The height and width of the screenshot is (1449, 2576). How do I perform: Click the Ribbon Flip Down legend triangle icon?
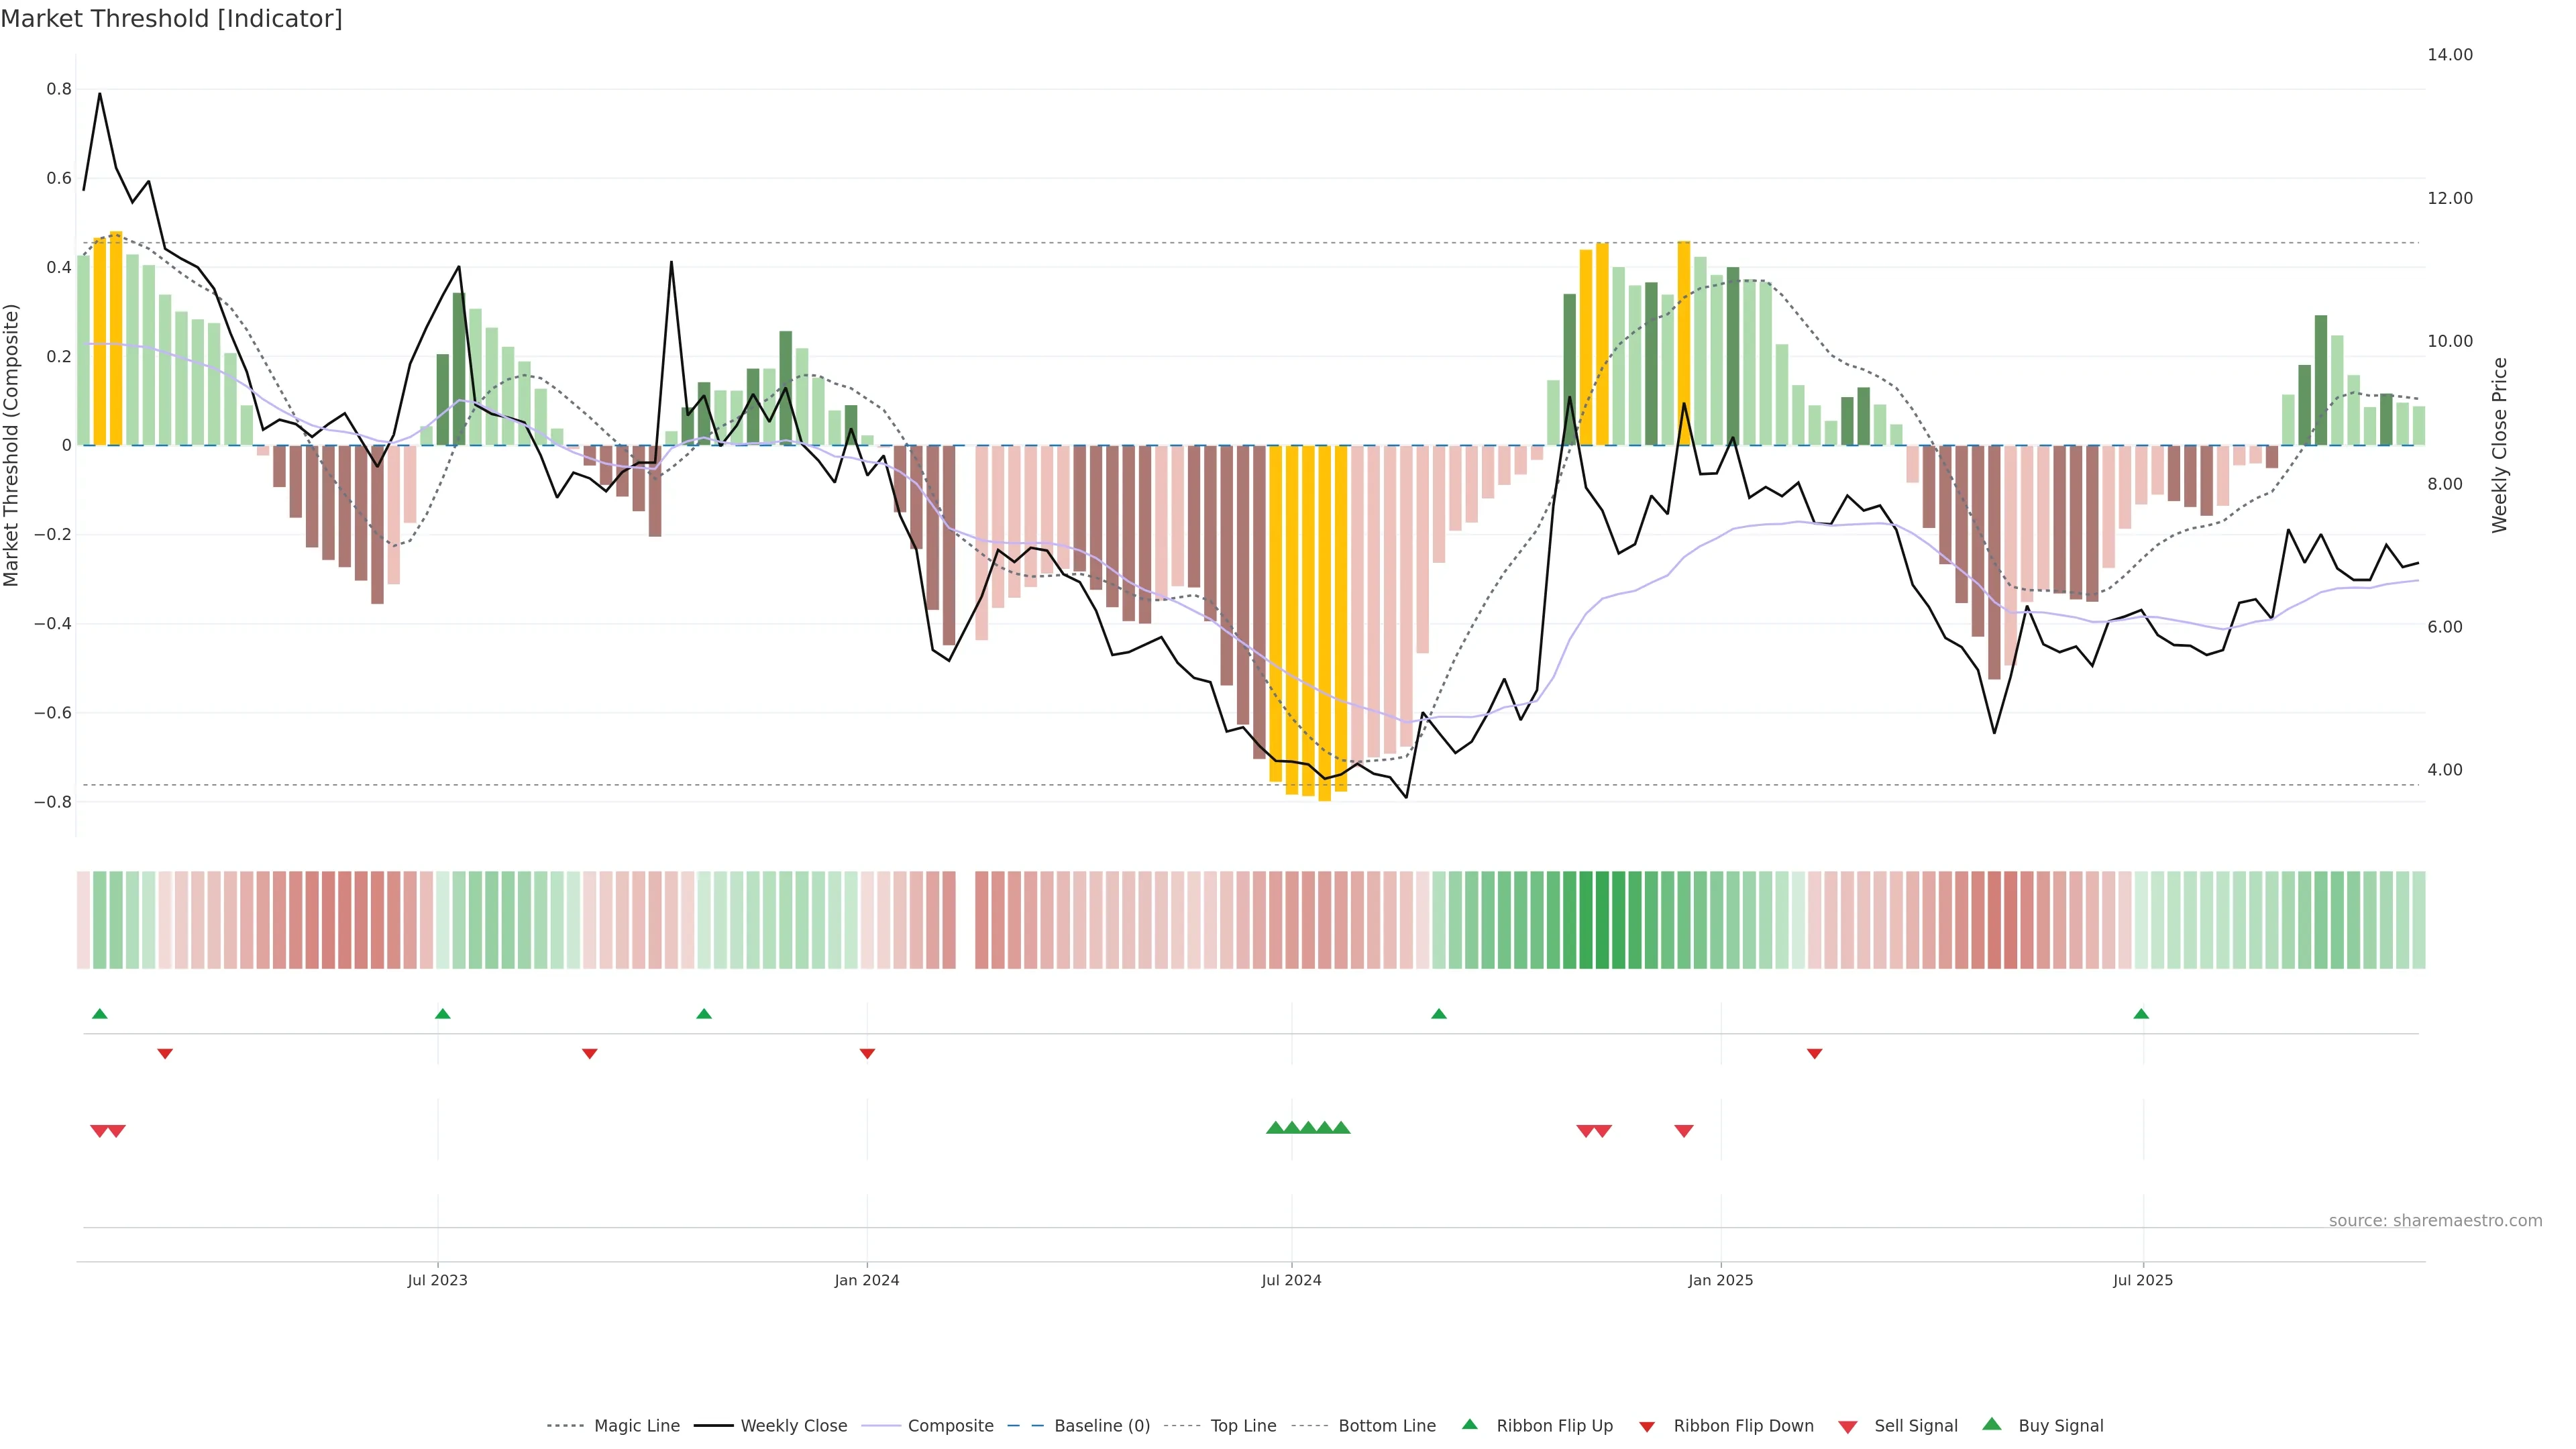(x=1647, y=1426)
